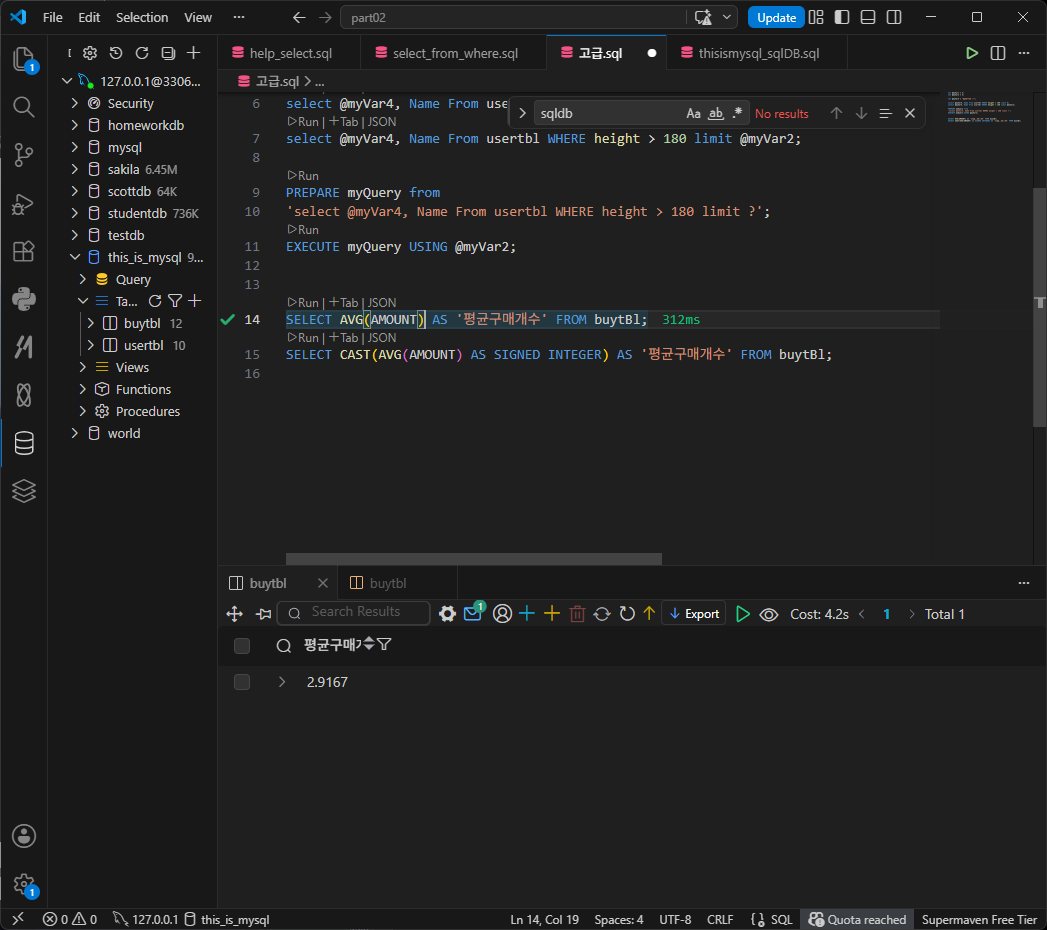Click the Export button in results toolbar
This screenshot has width=1047, height=930.
tap(694, 614)
